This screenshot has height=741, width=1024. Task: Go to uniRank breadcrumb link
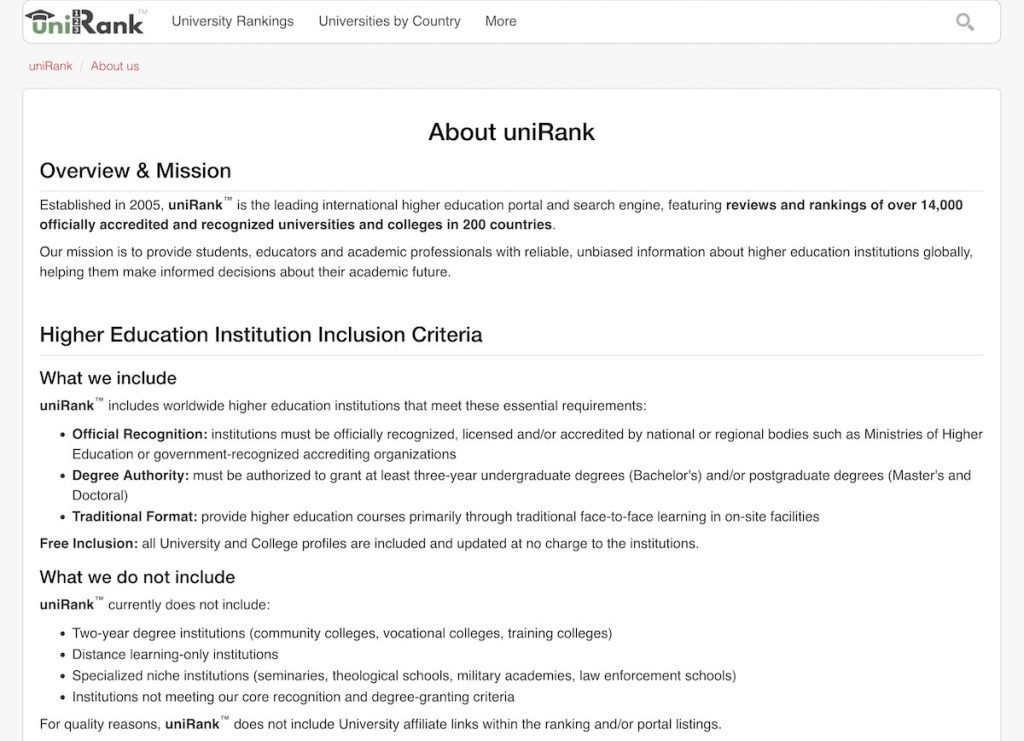[x=50, y=66]
